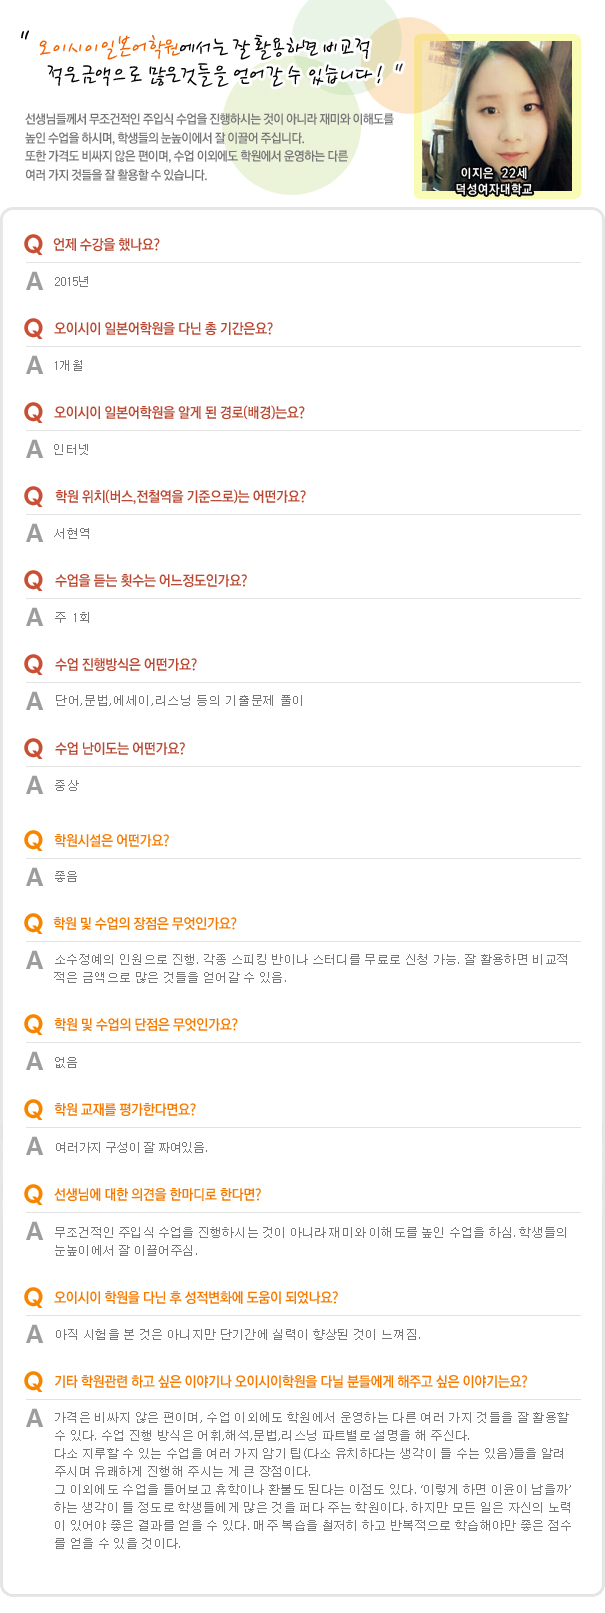The image size is (605, 1613).
Task: Click the A icon next to answer '2015년'
Action: point(34,282)
